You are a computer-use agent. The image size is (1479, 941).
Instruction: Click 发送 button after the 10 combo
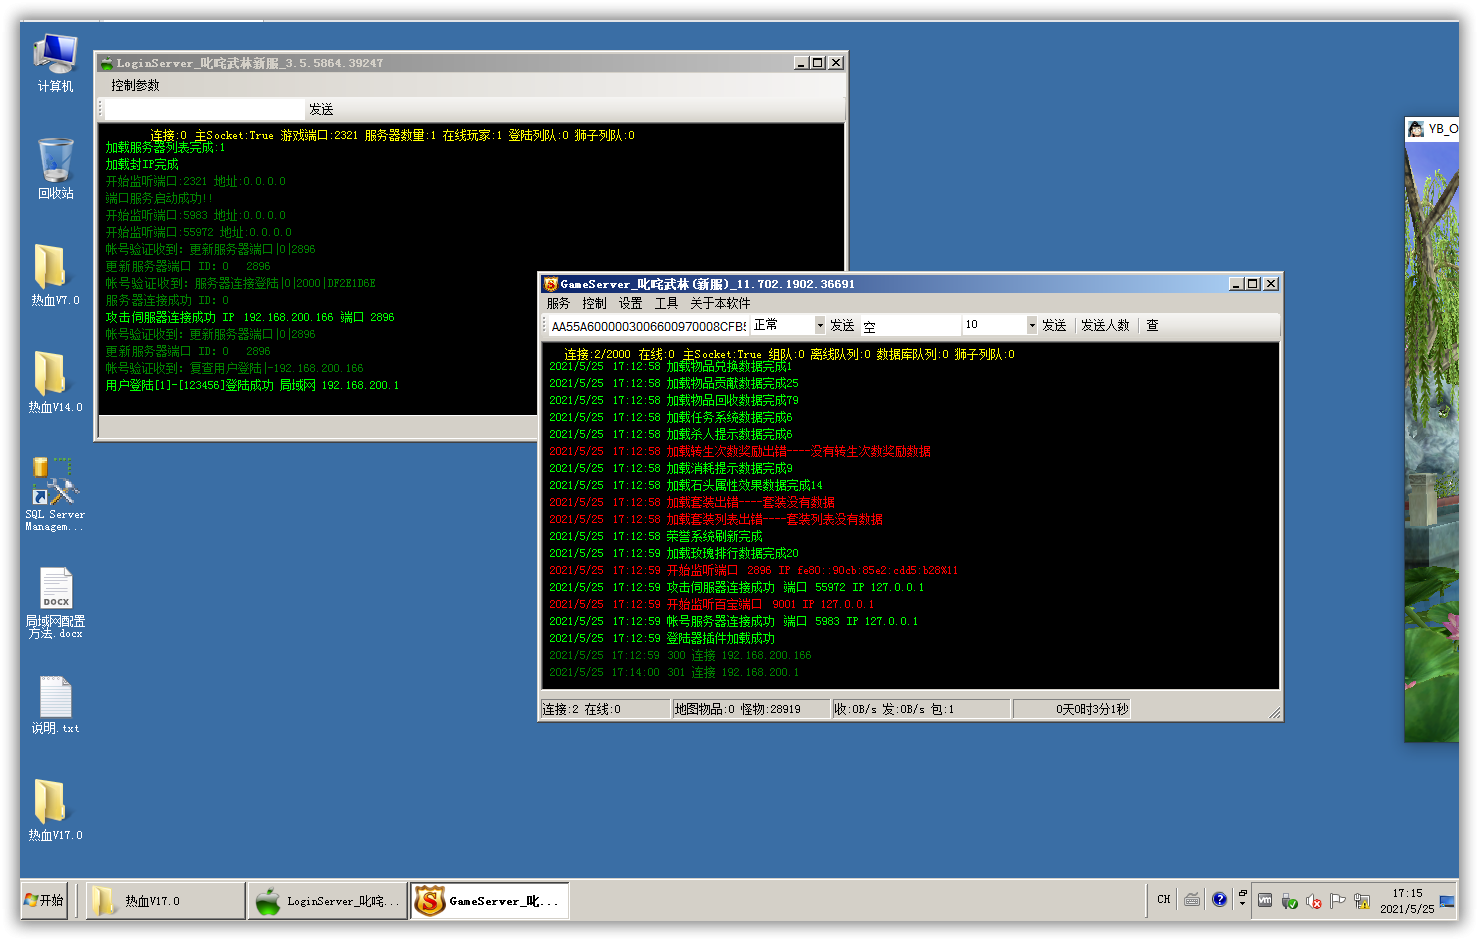coord(1054,325)
